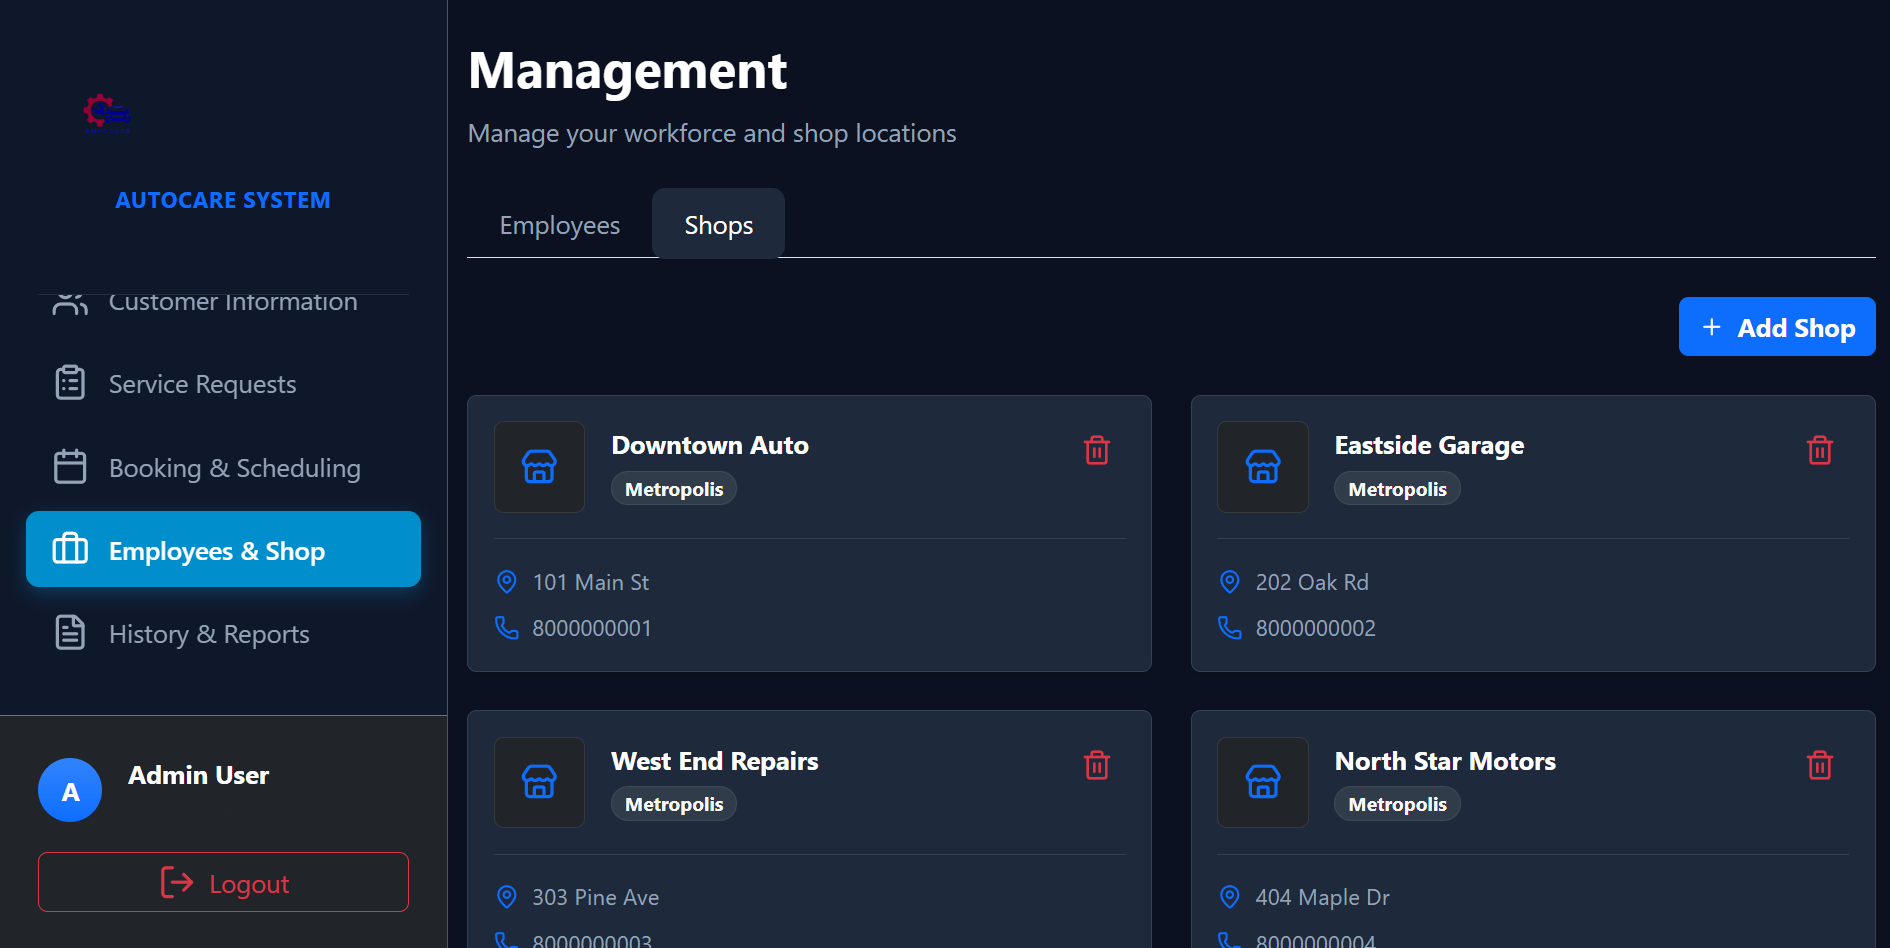
Task: Click Metropolis badge on West End Repairs
Action: click(674, 804)
